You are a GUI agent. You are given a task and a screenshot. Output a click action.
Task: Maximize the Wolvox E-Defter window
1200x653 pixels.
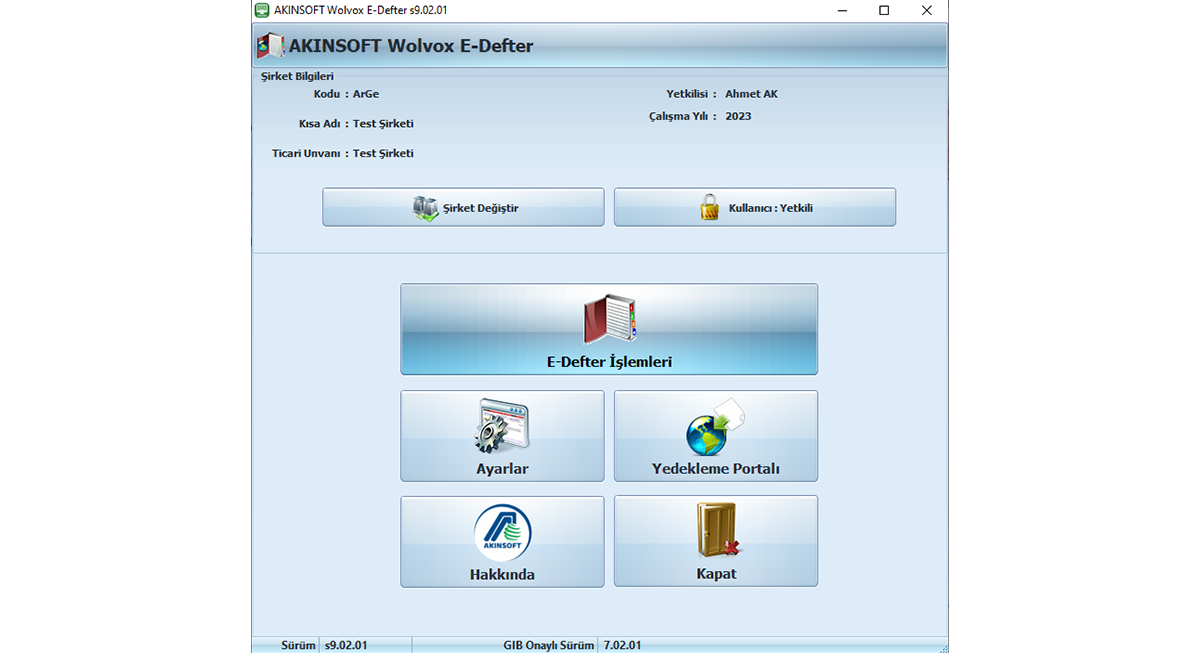pos(884,10)
